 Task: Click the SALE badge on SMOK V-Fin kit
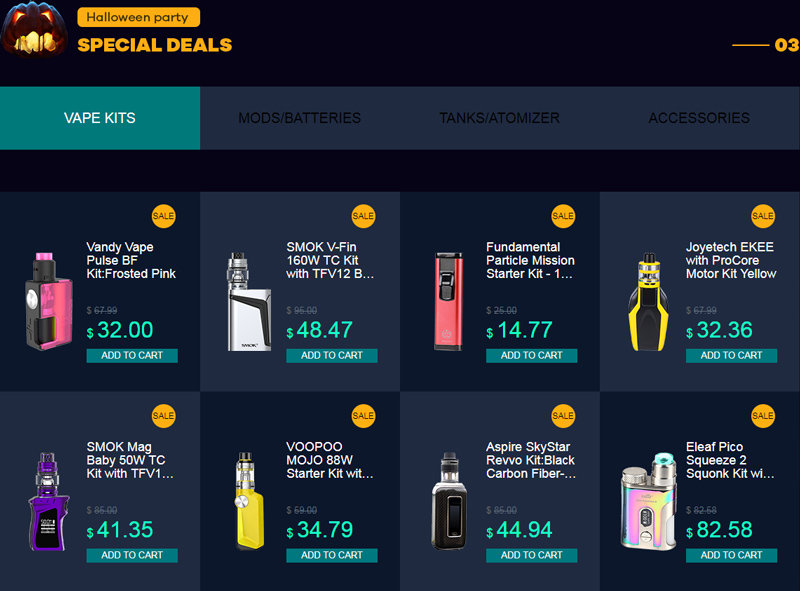coord(363,216)
